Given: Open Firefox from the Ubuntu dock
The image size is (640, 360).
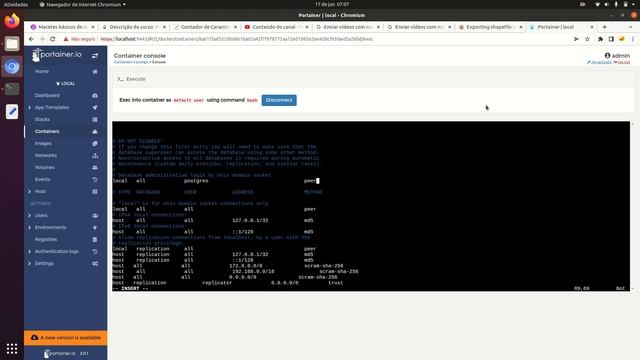Looking at the screenshot, I should (12, 21).
